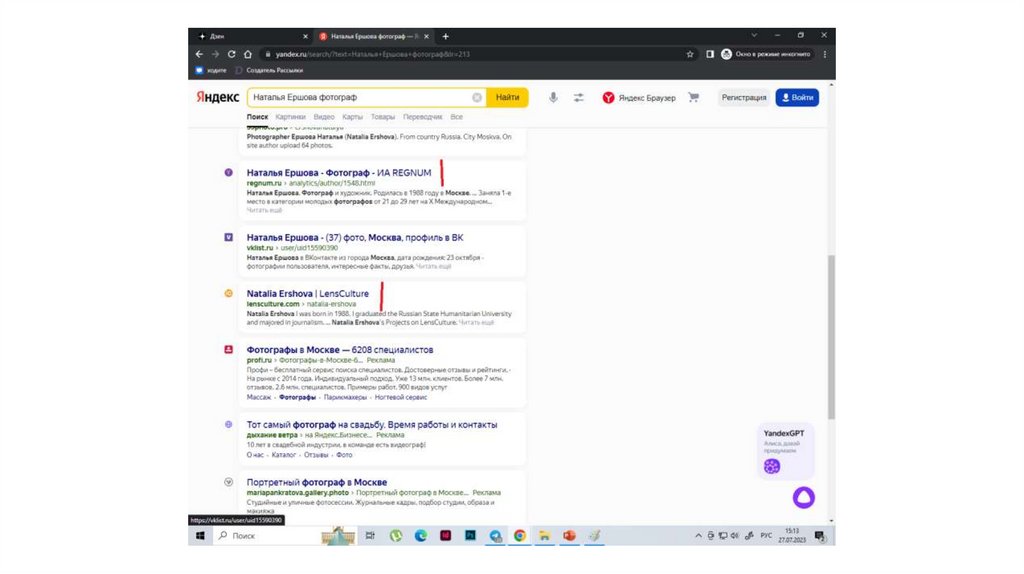Click the lensculture.com result favicon
The image size is (1024, 574).
pyautogui.click(x=229, y=293)
